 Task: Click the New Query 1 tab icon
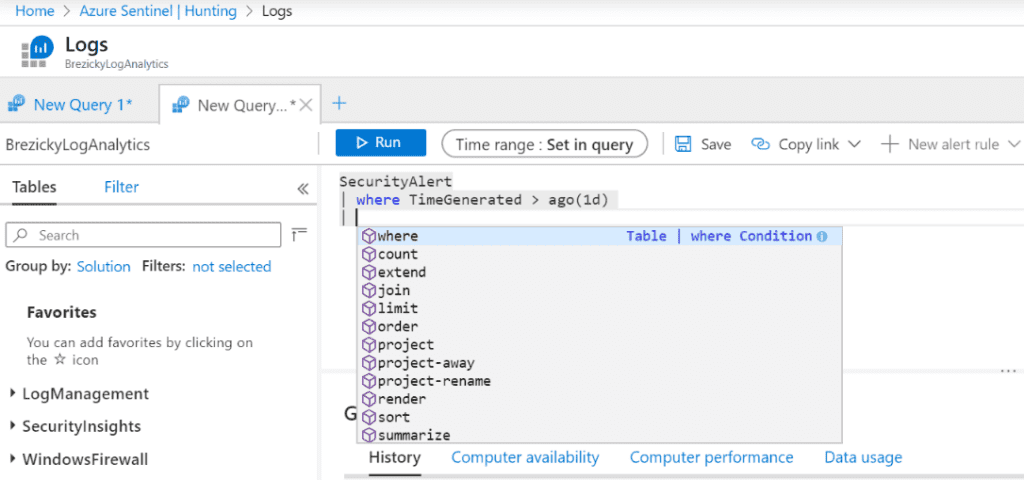[x=17, y=104]
